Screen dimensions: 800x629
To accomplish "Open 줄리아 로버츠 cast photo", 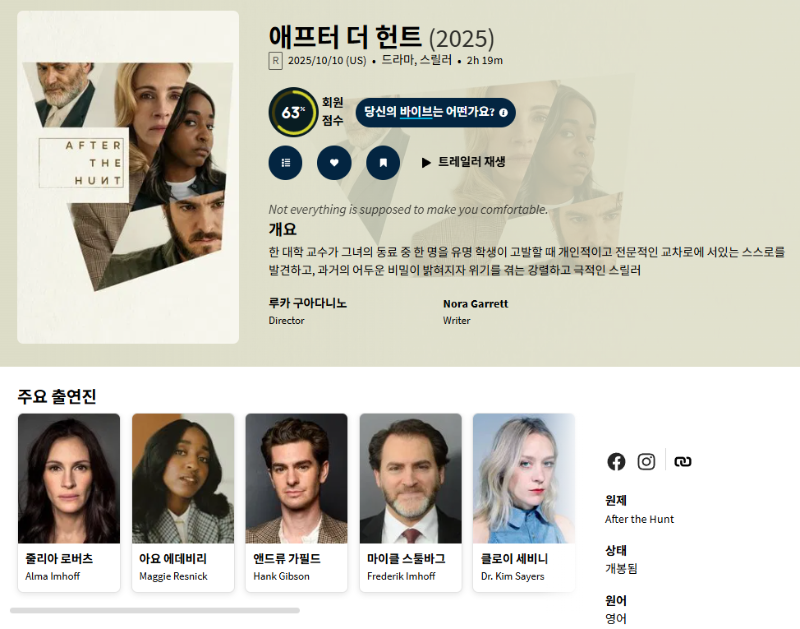I will coord(69,479).
